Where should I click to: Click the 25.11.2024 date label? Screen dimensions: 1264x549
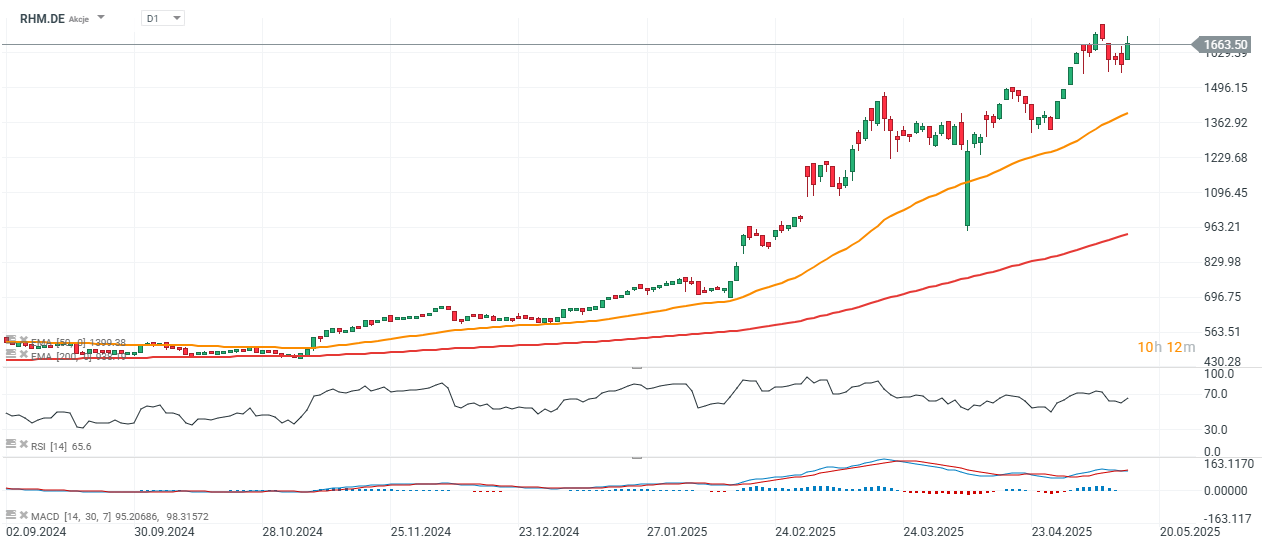[x=421, y=533]
